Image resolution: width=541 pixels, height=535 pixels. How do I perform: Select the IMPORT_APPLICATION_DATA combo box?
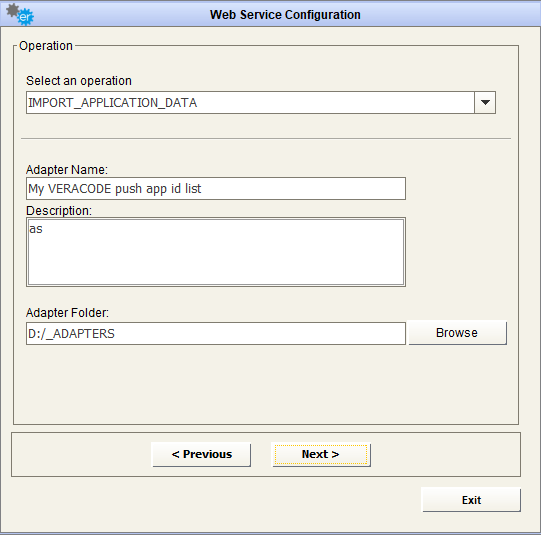(x=261, y=102)
